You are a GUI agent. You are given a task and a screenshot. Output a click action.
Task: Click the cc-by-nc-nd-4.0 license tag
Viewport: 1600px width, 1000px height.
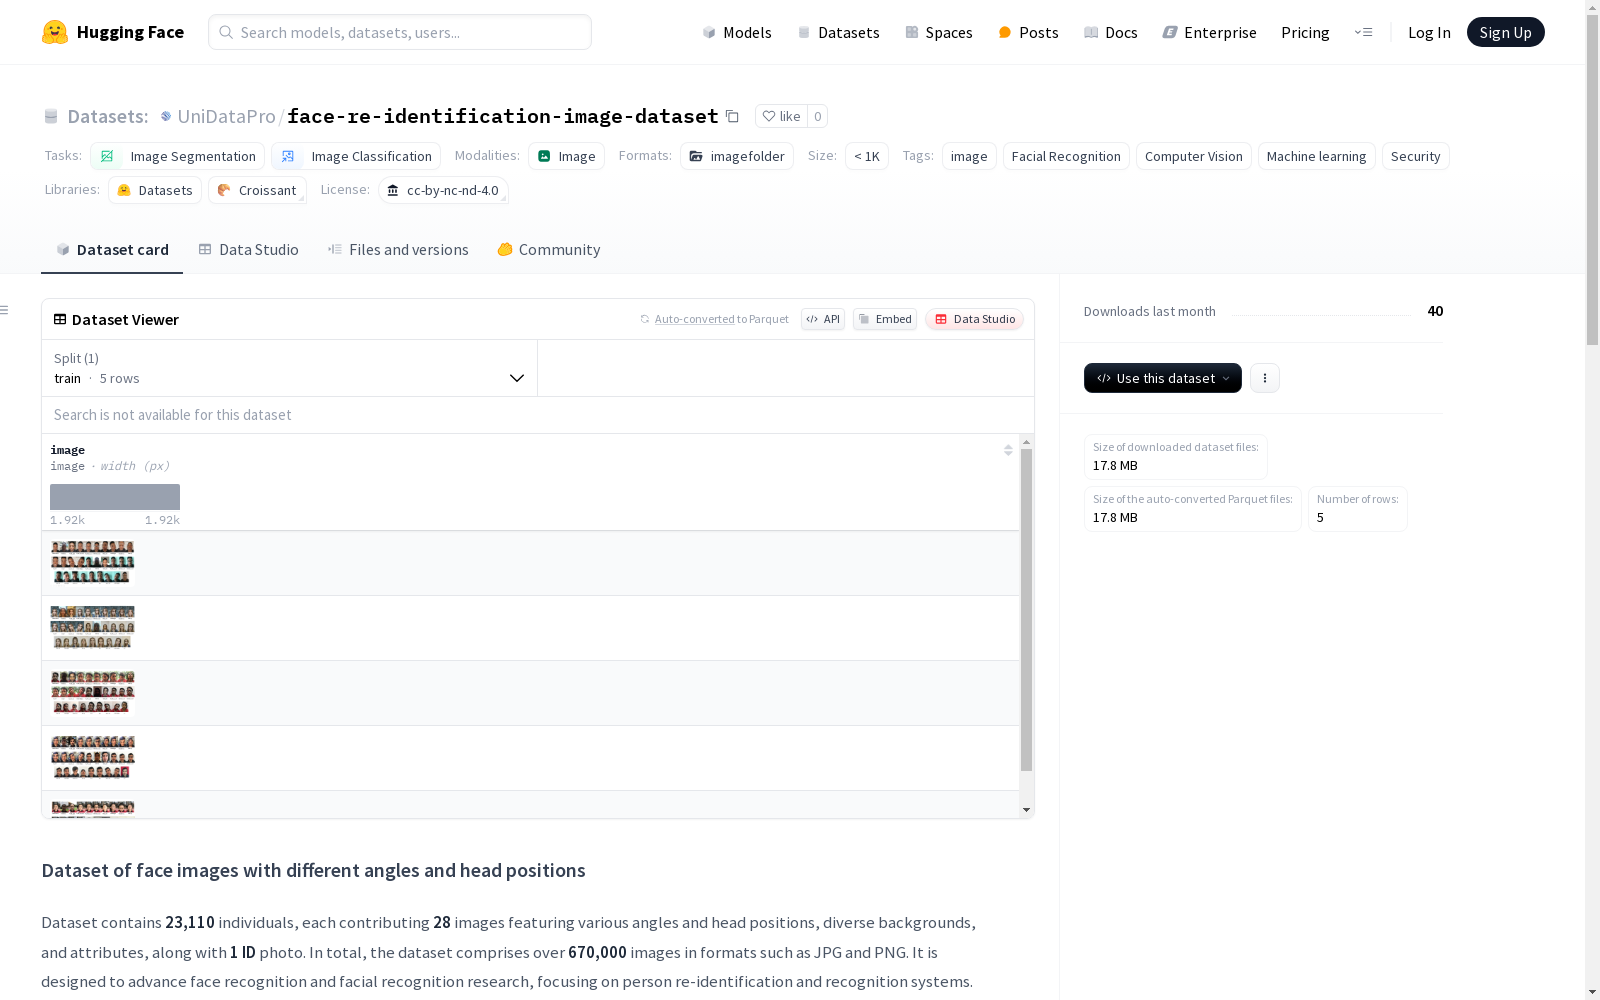443,190
